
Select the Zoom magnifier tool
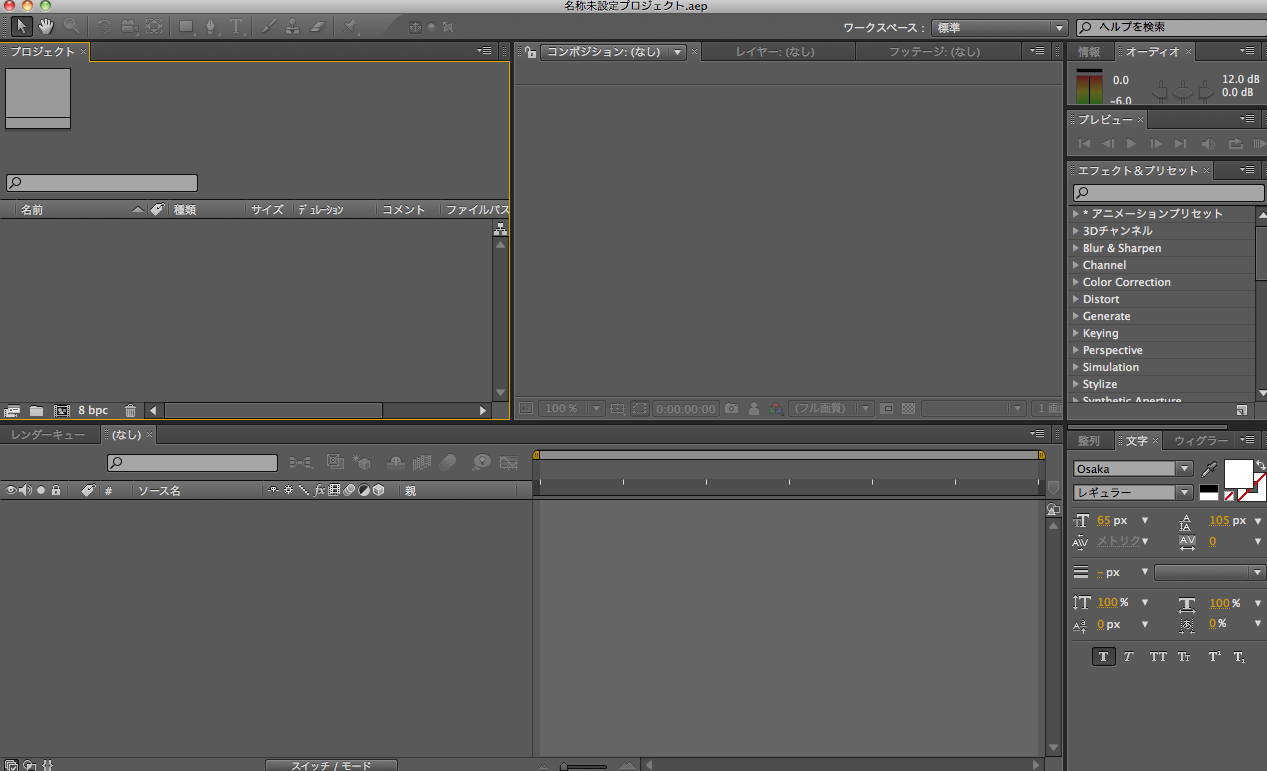click(71, 26)
